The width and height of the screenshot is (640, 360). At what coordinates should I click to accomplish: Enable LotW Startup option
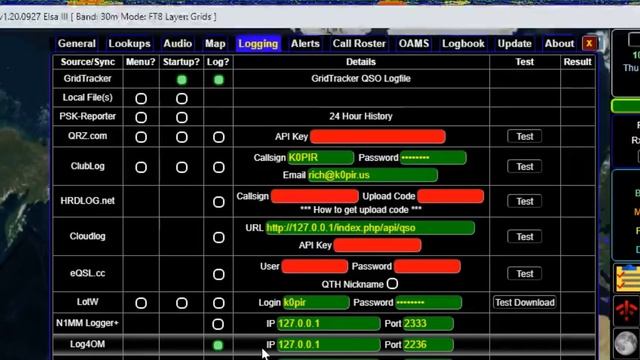(x=182, y=303)
